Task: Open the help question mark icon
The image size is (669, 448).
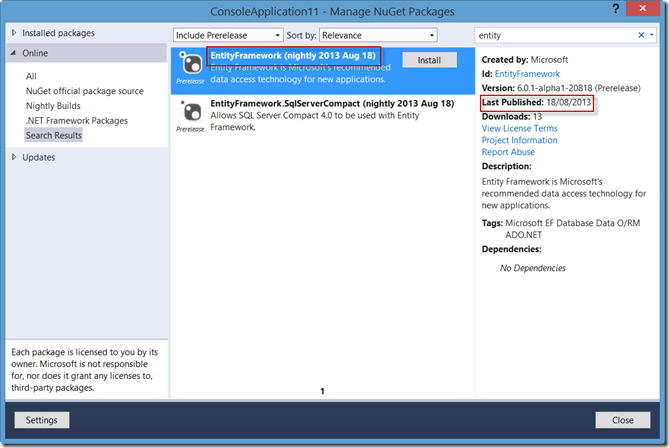Action: click(615, 9)
